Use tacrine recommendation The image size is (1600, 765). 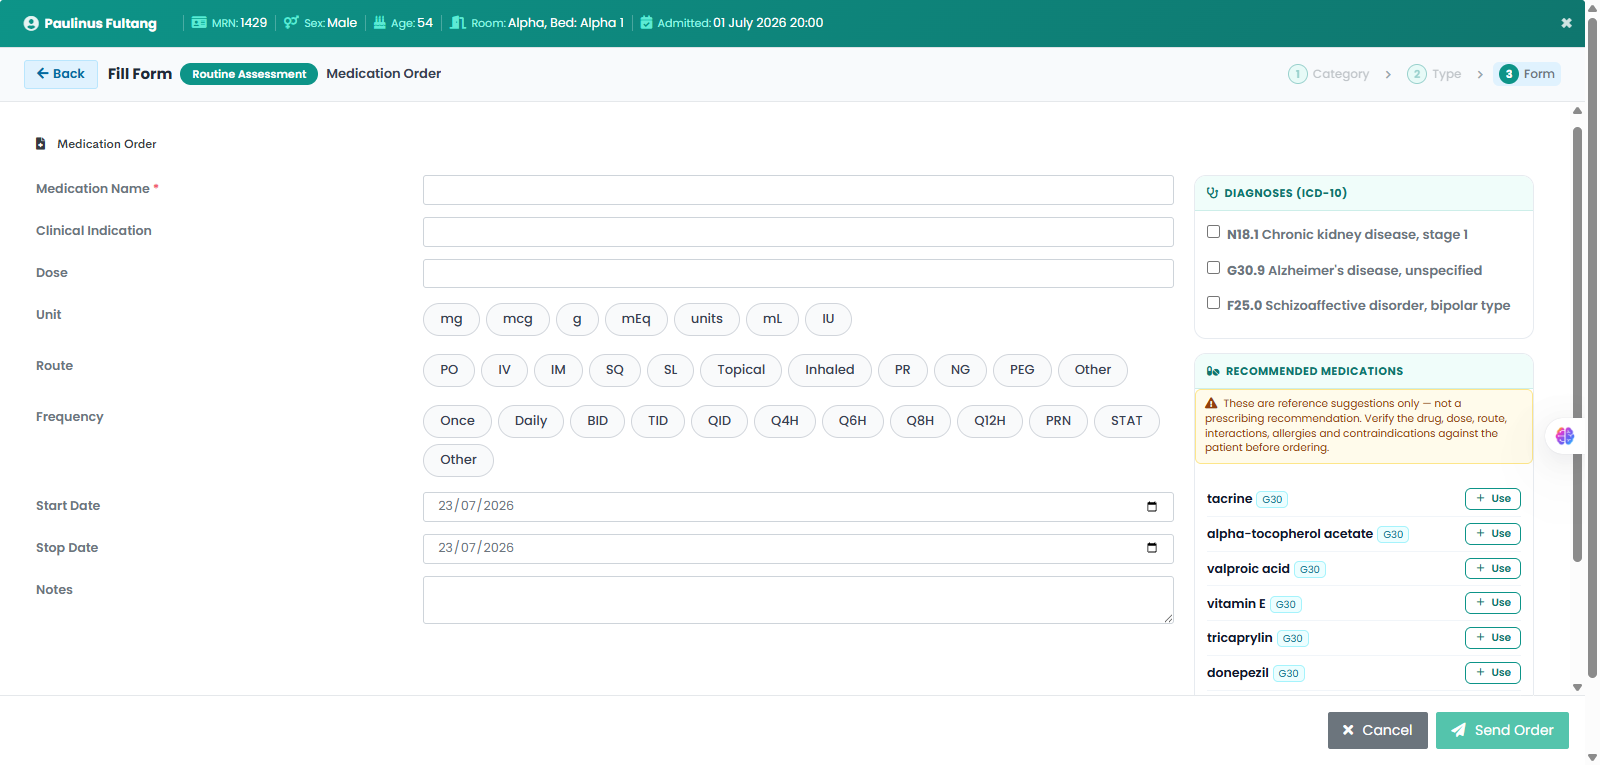click(x=1493, y=499)
